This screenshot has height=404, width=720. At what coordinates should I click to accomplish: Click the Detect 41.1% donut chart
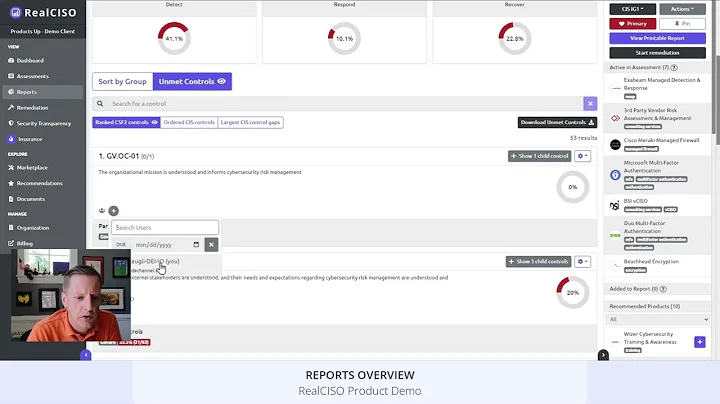174,39
